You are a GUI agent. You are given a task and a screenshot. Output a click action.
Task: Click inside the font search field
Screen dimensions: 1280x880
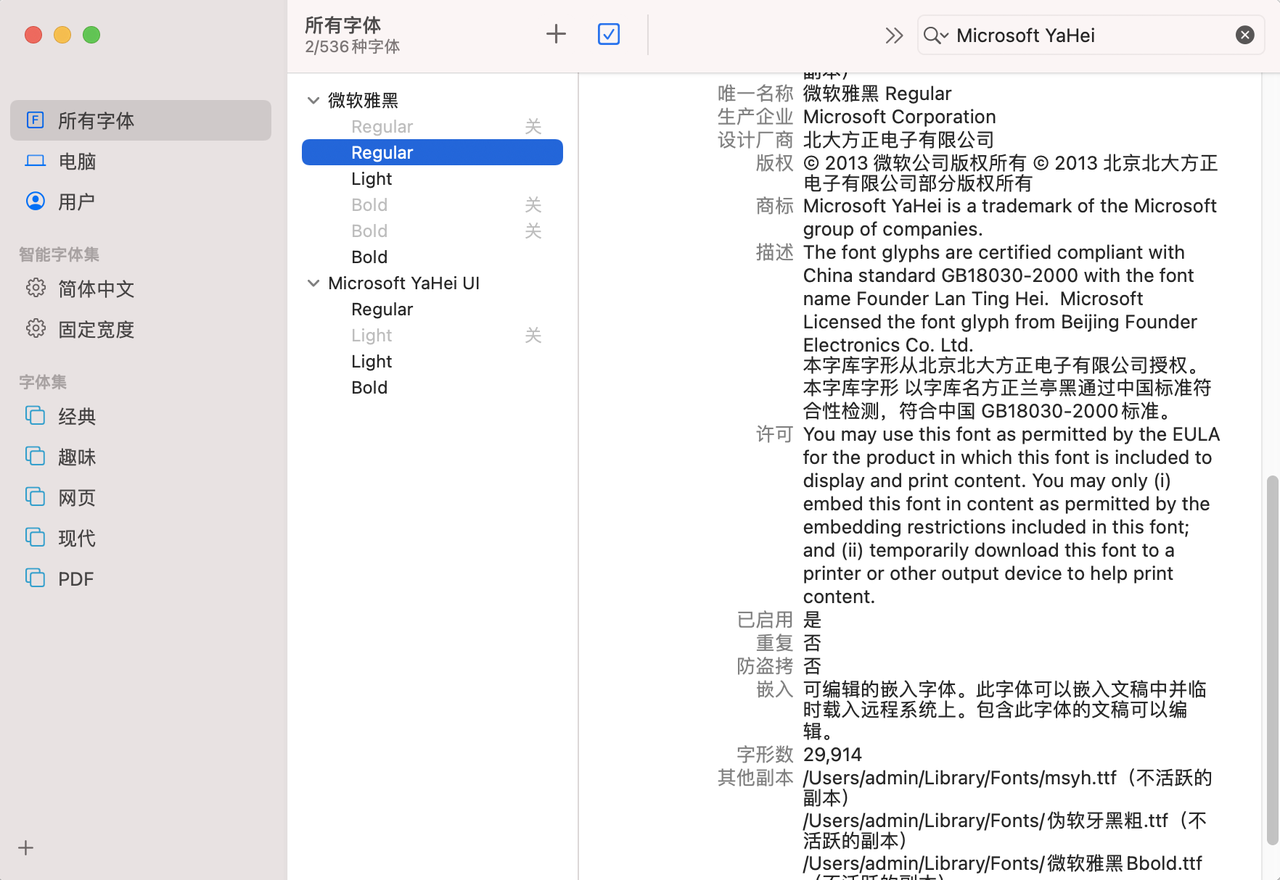(1090, 35)
